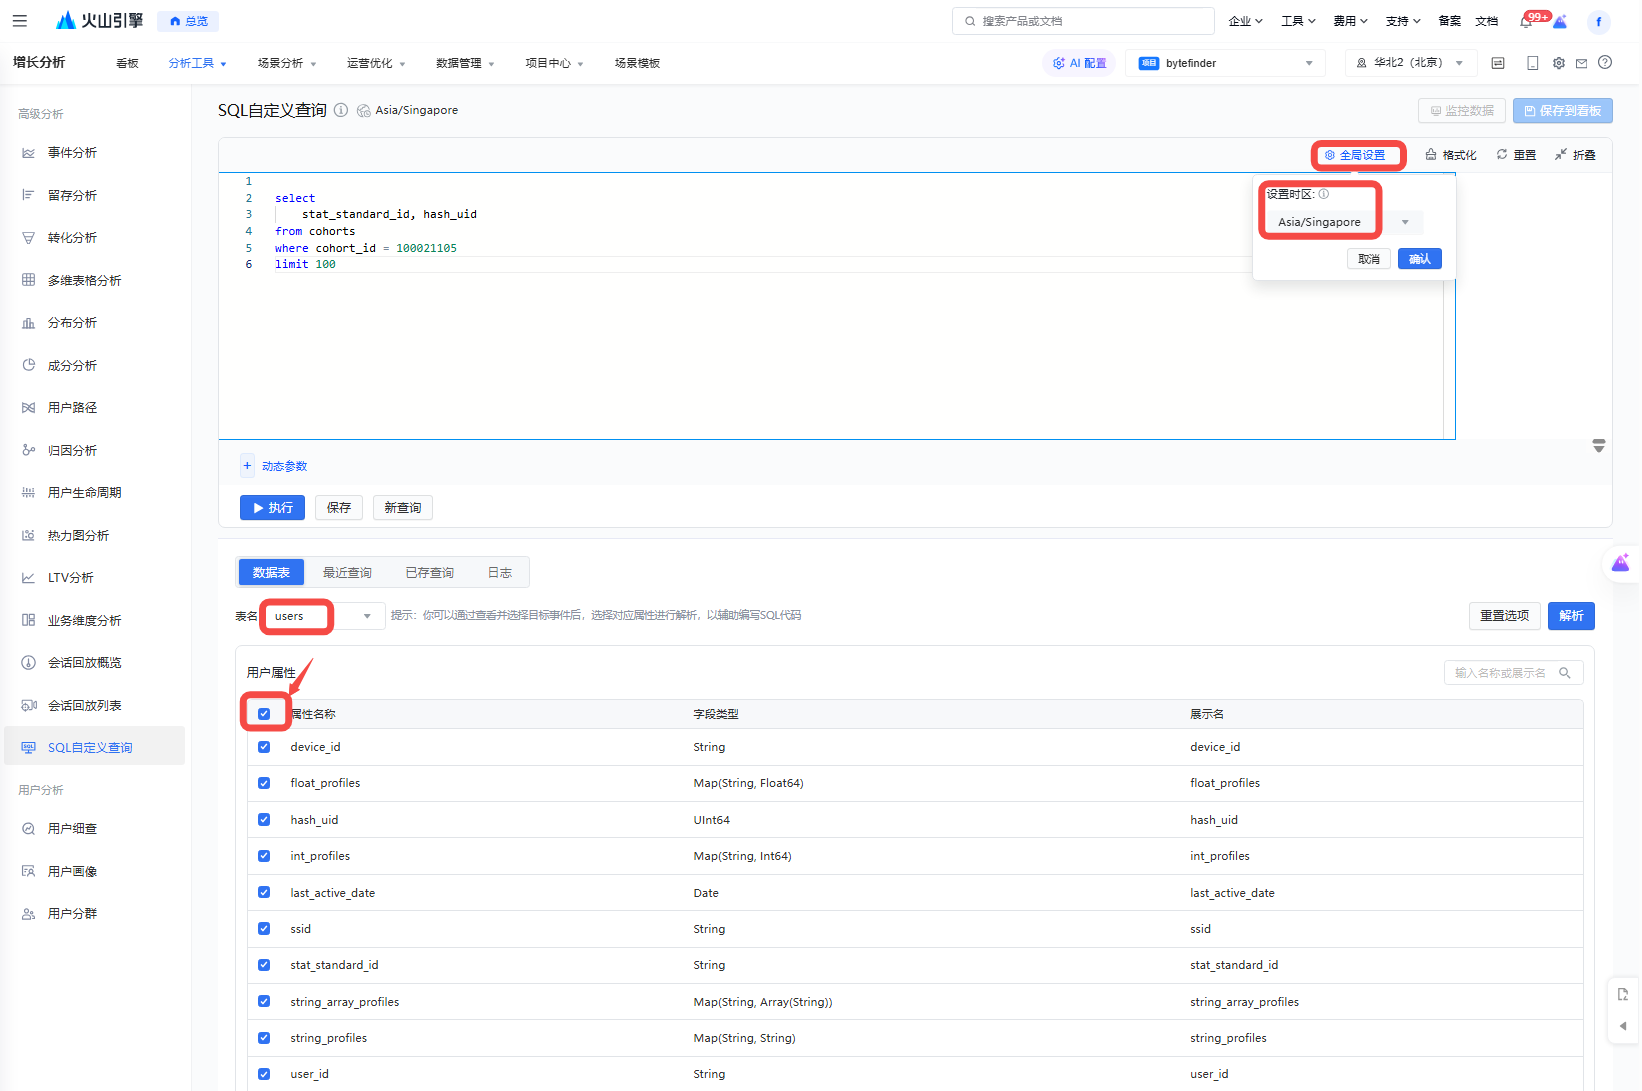Screen dimensions: 1642x1091
Task: Expand the 分析工具 menu
Action: [197, 63]
